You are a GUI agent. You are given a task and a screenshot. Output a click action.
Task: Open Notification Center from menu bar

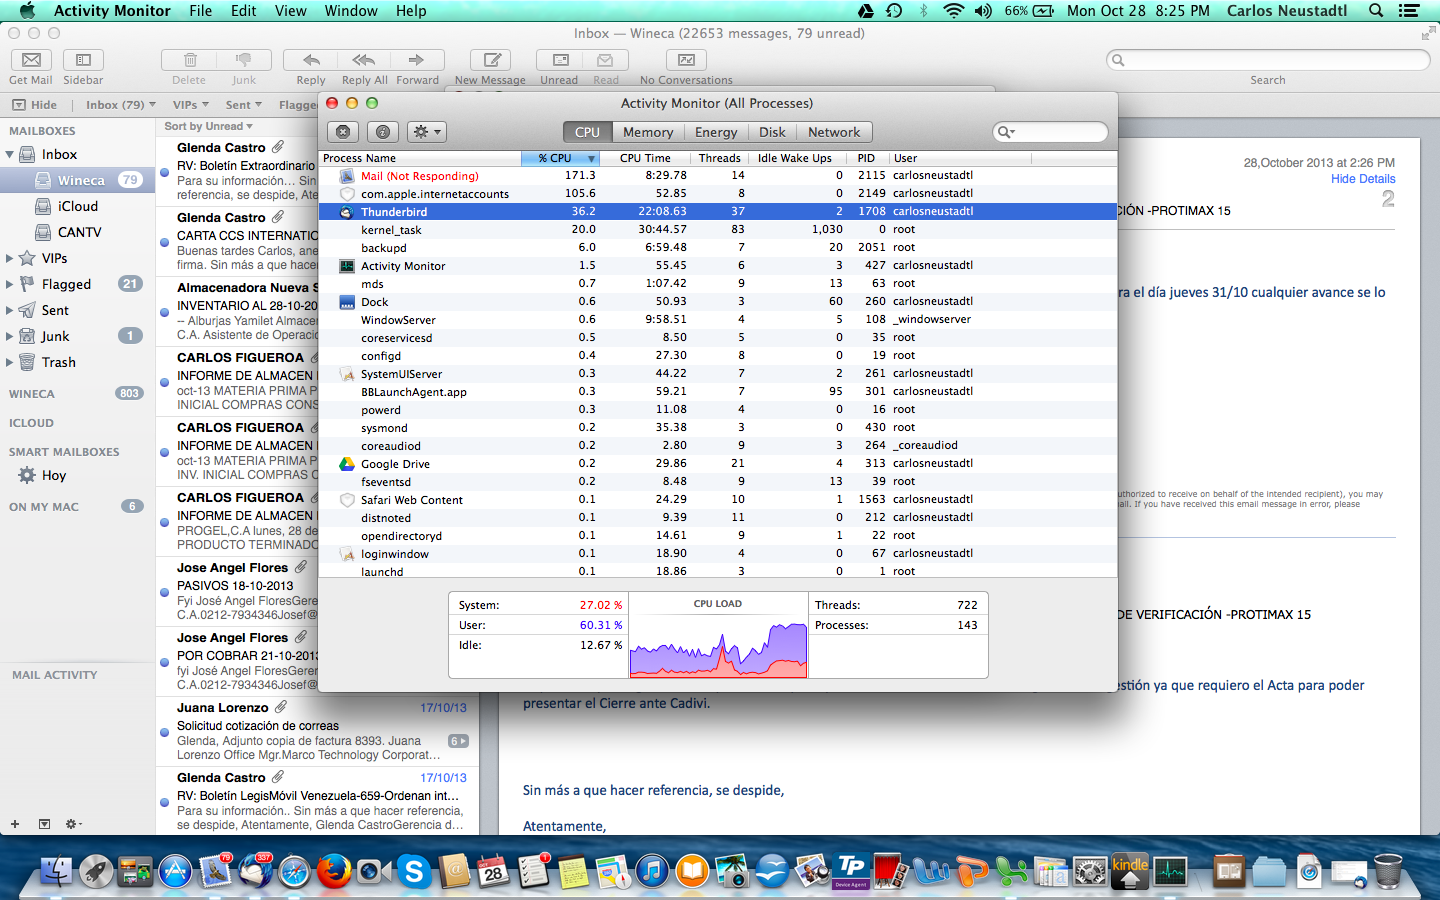(x=1409, y=11)
